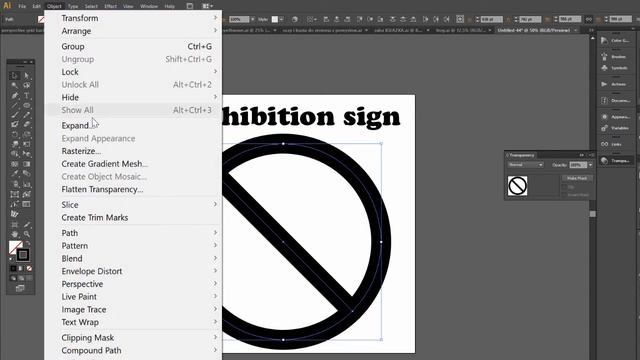Open the Variables panel

(616, 128)
